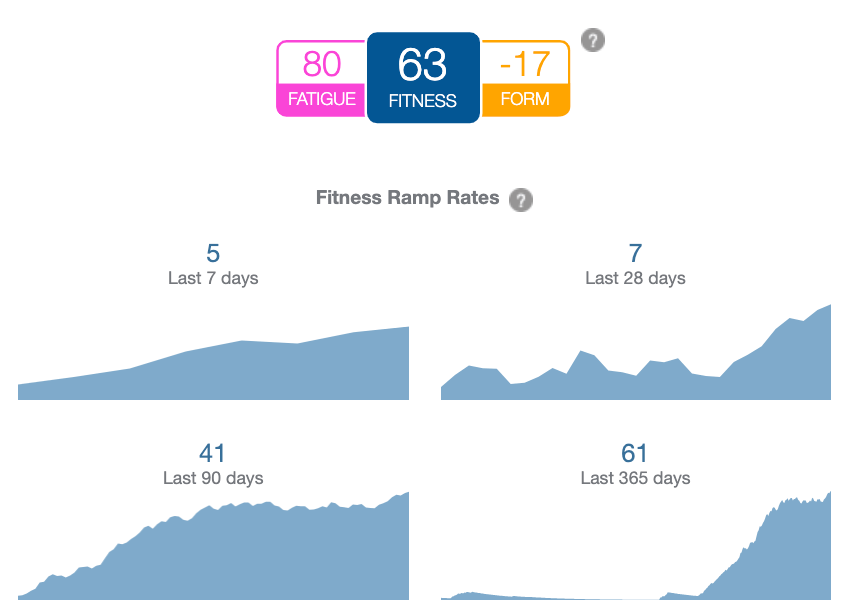Viewport: 846px width, 612px height.
Task: Select the "Last 7 days" label
Action: [x=213, y=278]
